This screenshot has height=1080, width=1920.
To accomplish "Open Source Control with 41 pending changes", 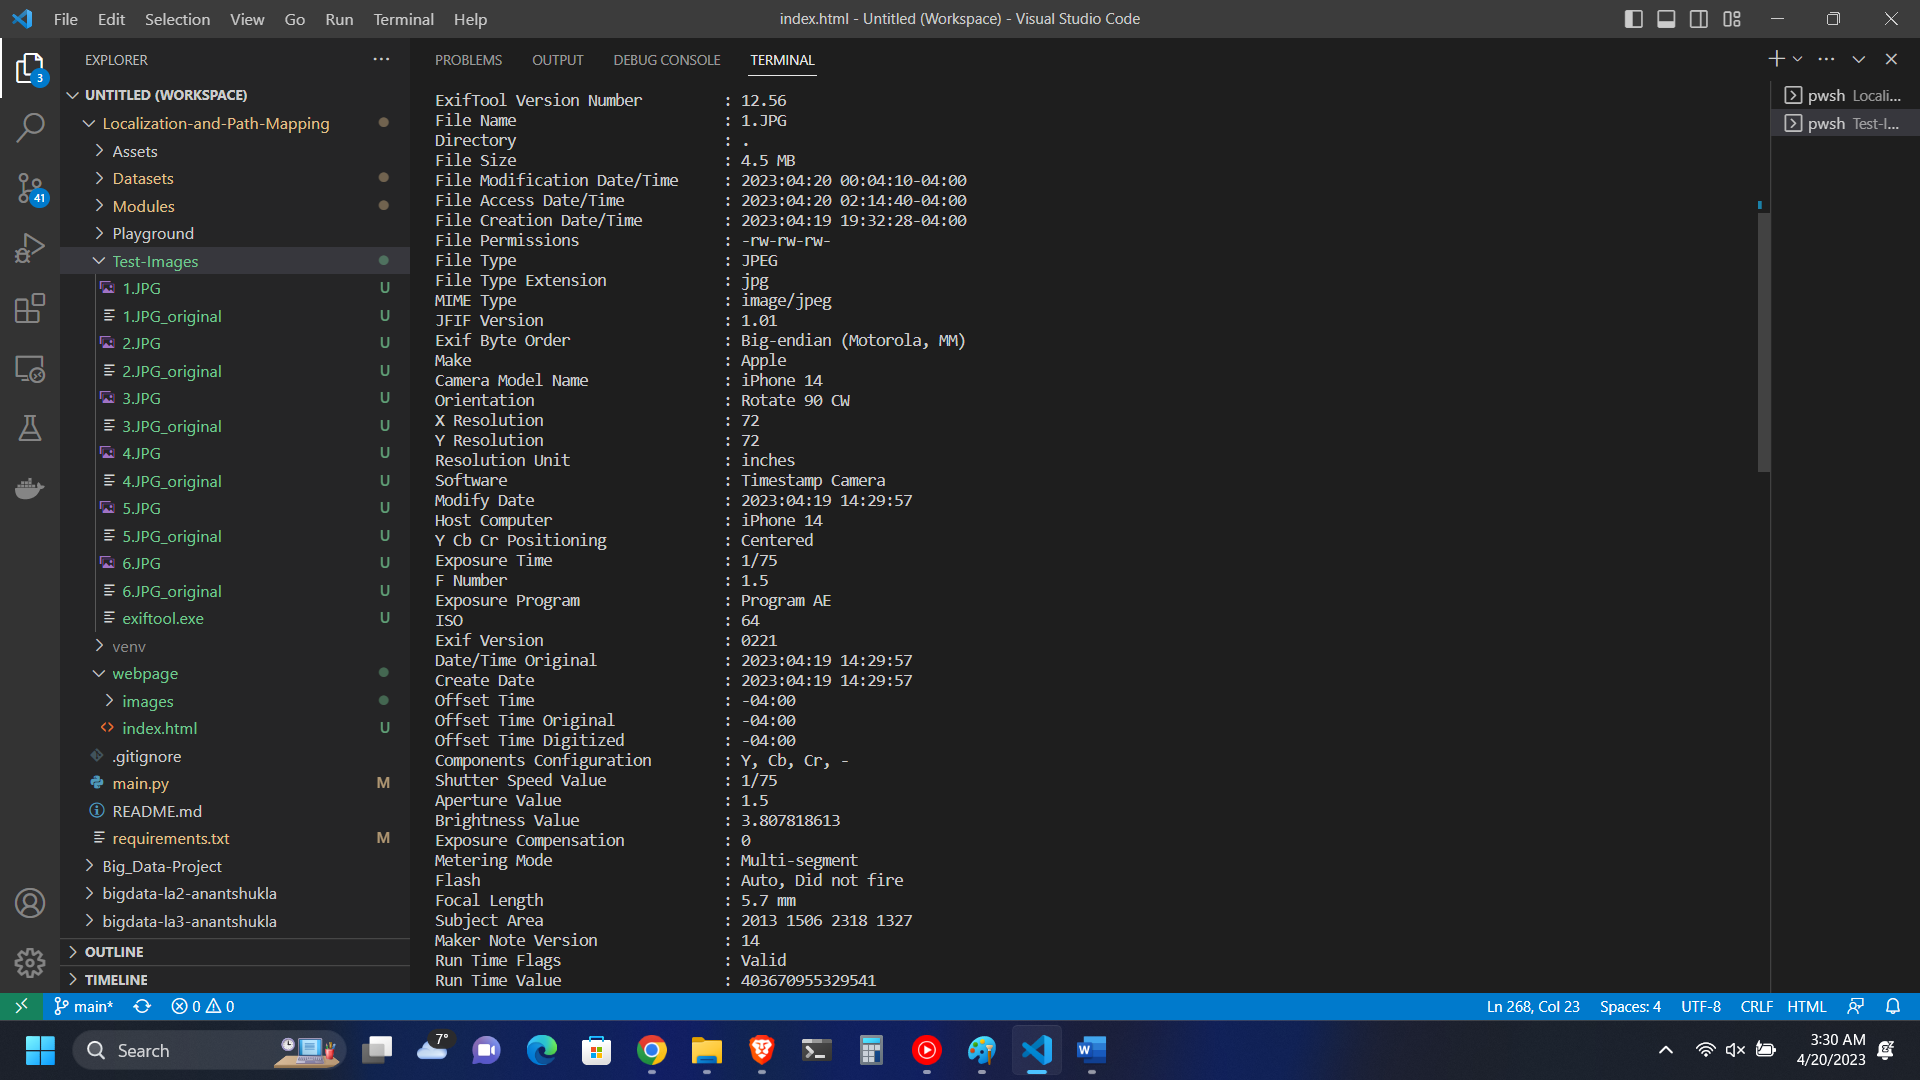I will point(30,188).
